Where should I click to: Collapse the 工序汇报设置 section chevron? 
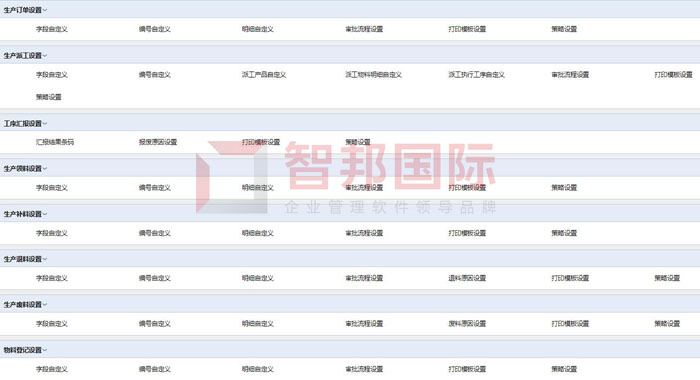click(x=45, y=124)
